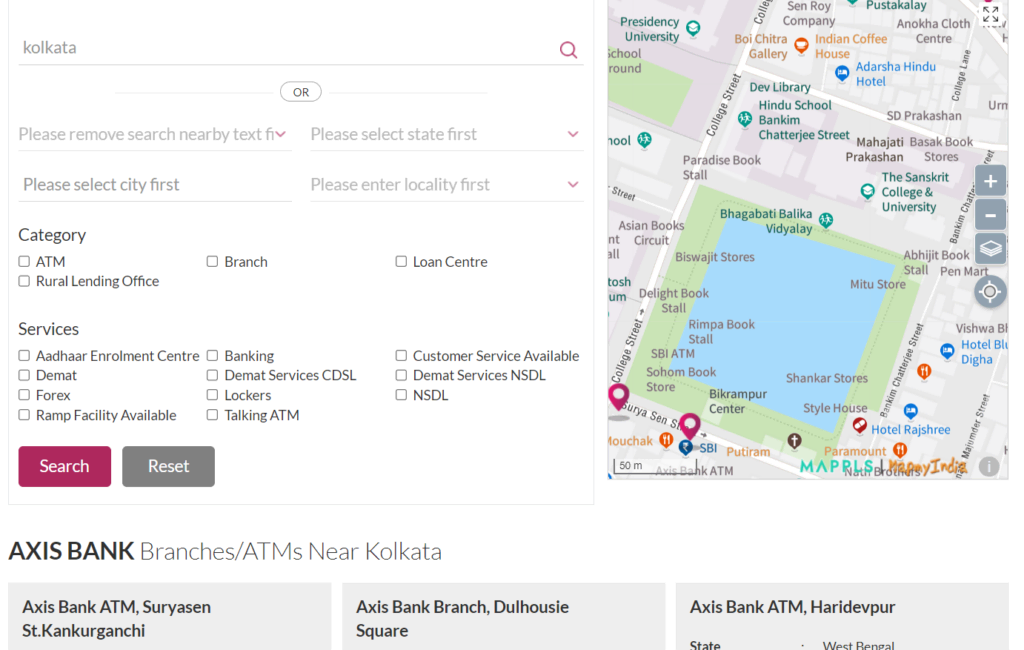Click the 'Rimpa Book Stall' map label

[722, 331]
